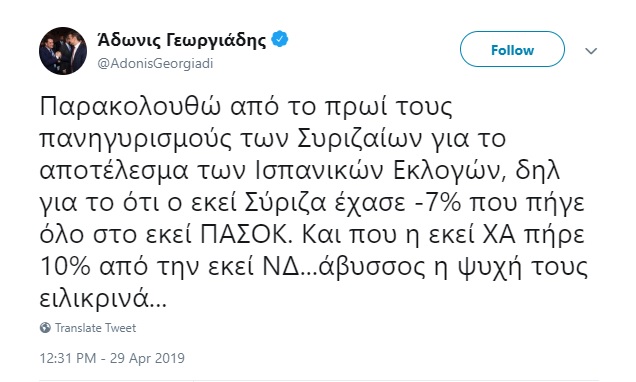Click the 10% figure in the tweet
636x382 pixels.
[65, 267]
